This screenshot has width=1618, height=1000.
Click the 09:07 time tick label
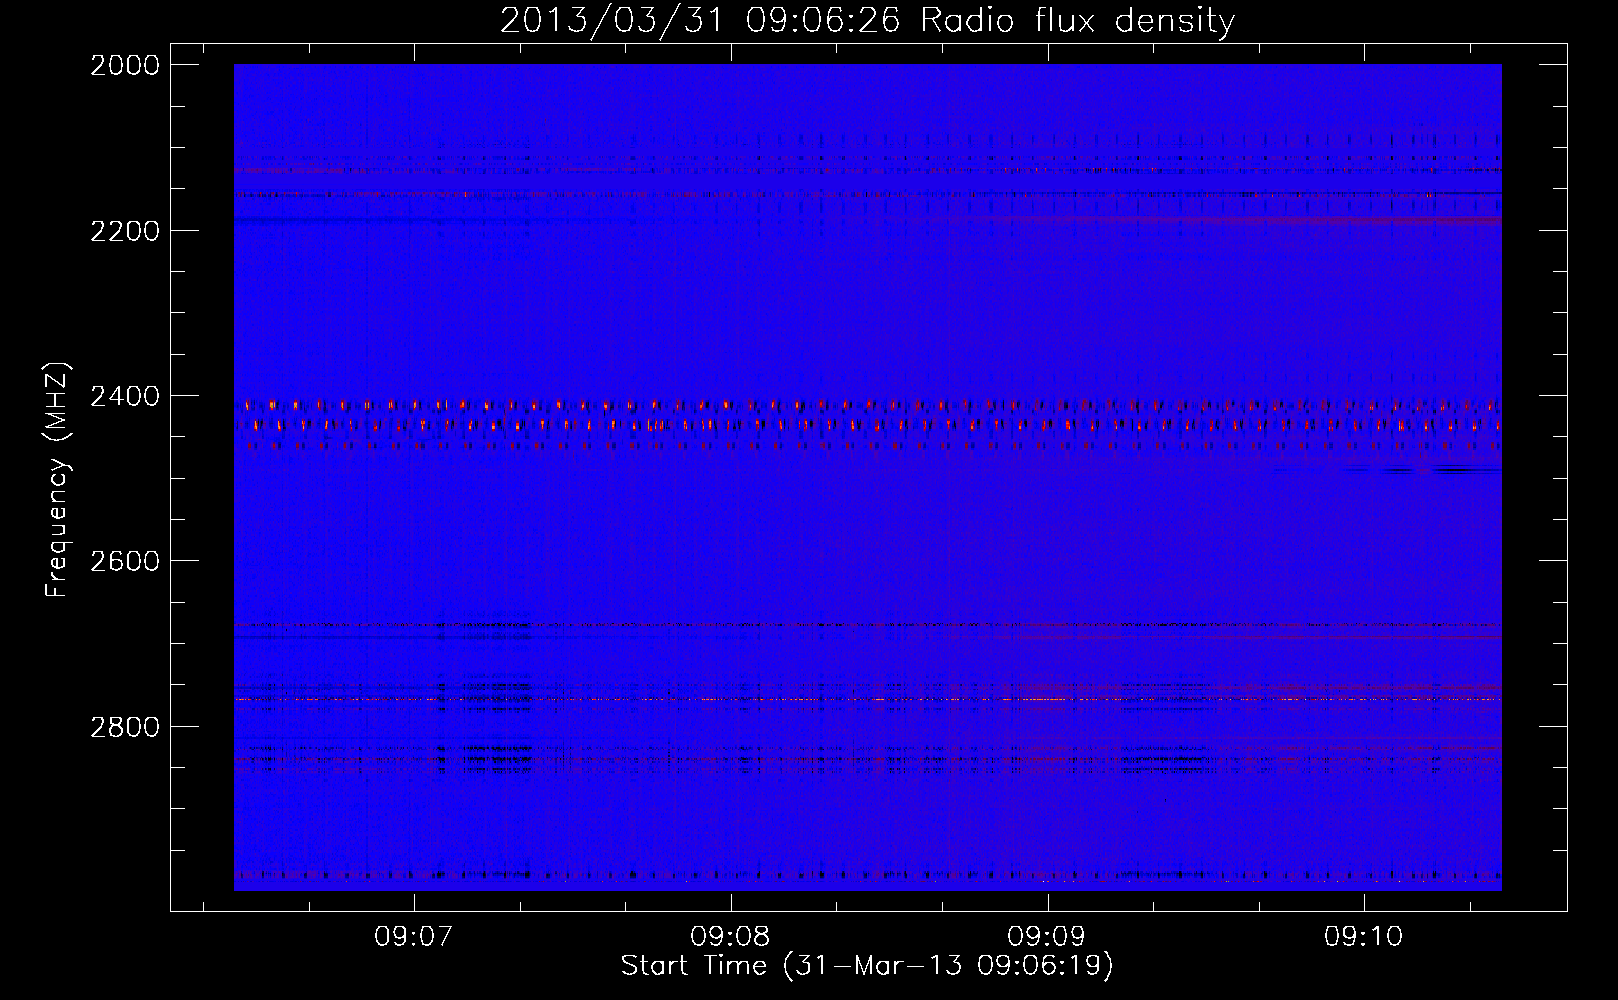(414, 937)
